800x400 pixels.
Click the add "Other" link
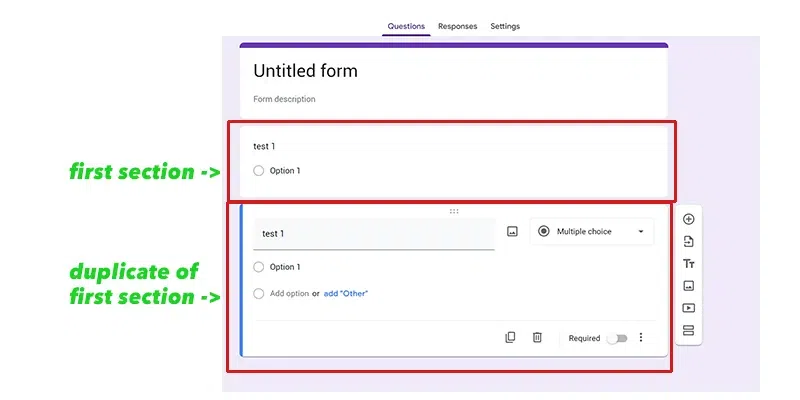click(345, 294)
